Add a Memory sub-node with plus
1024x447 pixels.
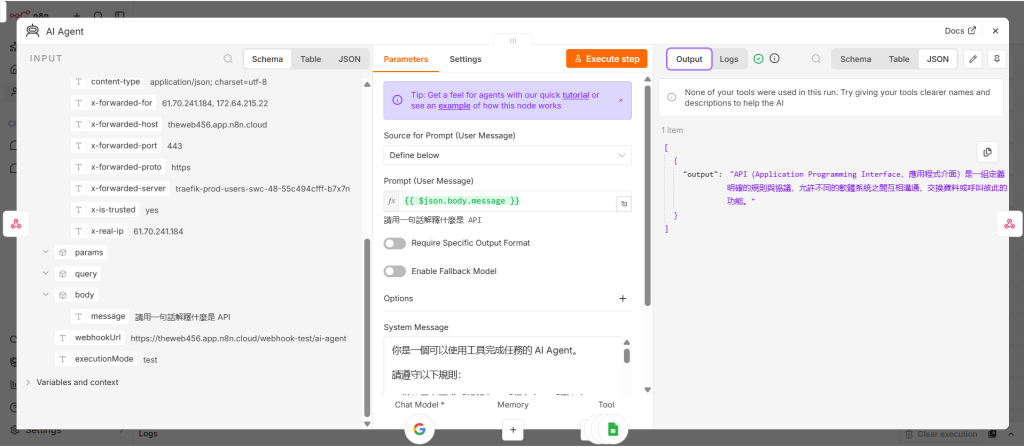tap(513, 429)
